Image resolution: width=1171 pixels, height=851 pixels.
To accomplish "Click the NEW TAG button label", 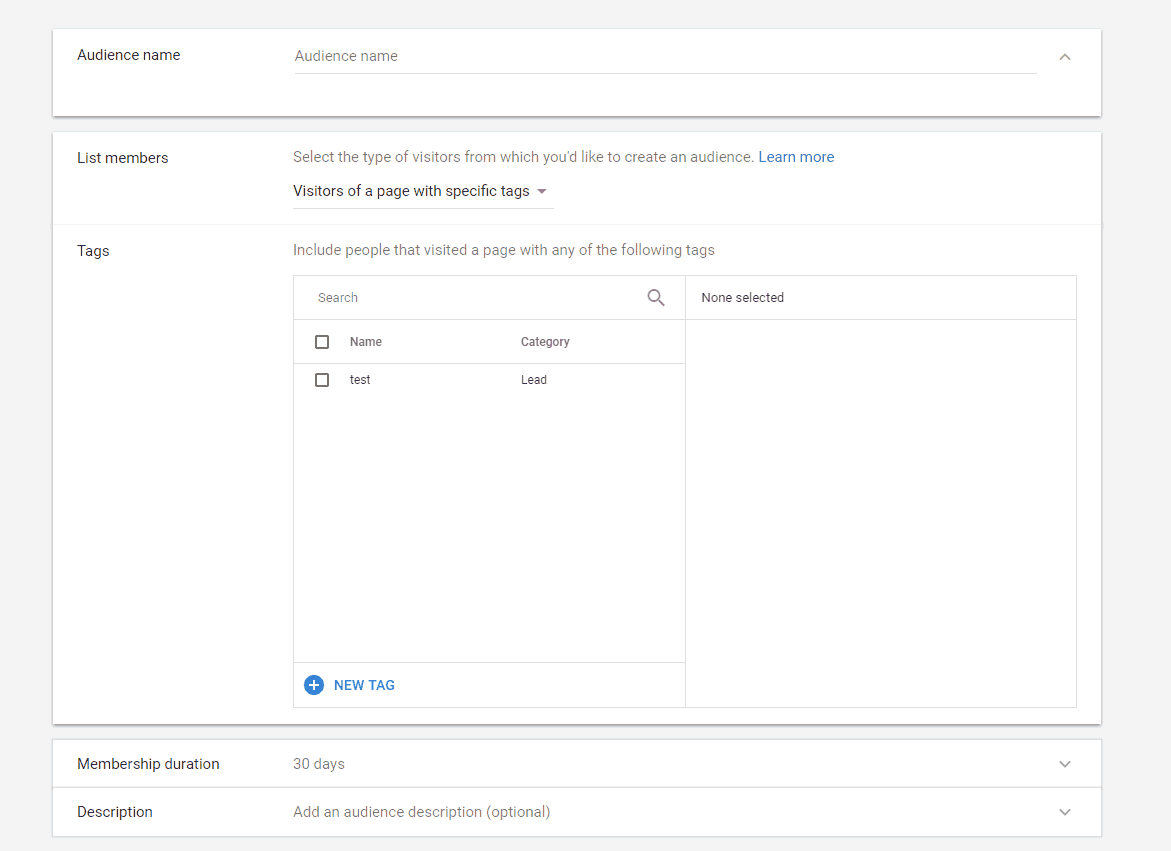I will pos(364,685).
